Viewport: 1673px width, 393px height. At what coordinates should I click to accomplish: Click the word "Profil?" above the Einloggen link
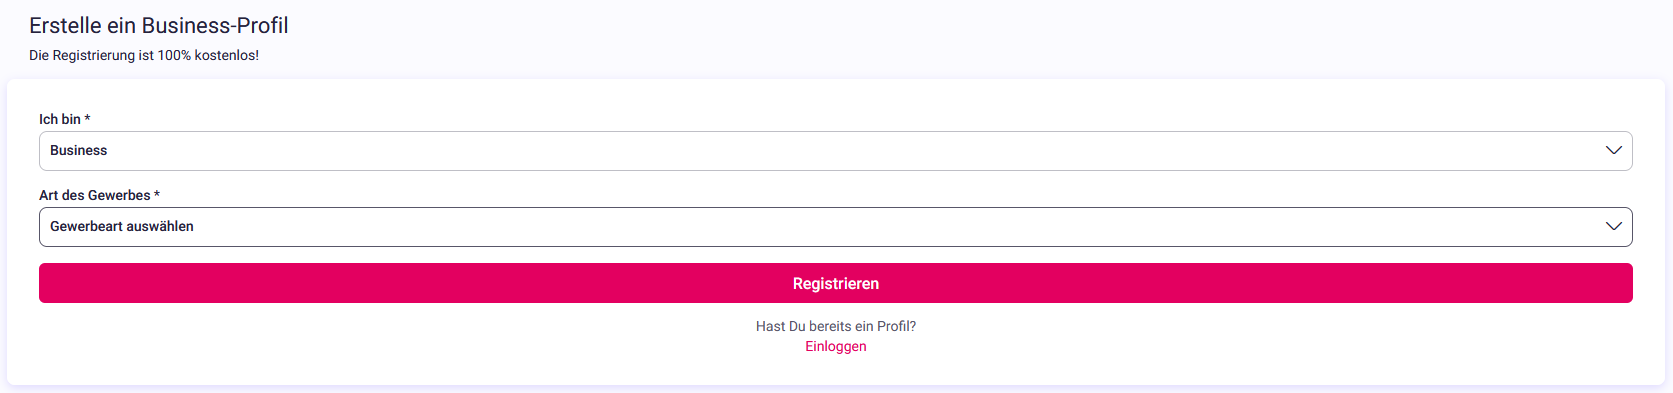[x=896, y=326]
